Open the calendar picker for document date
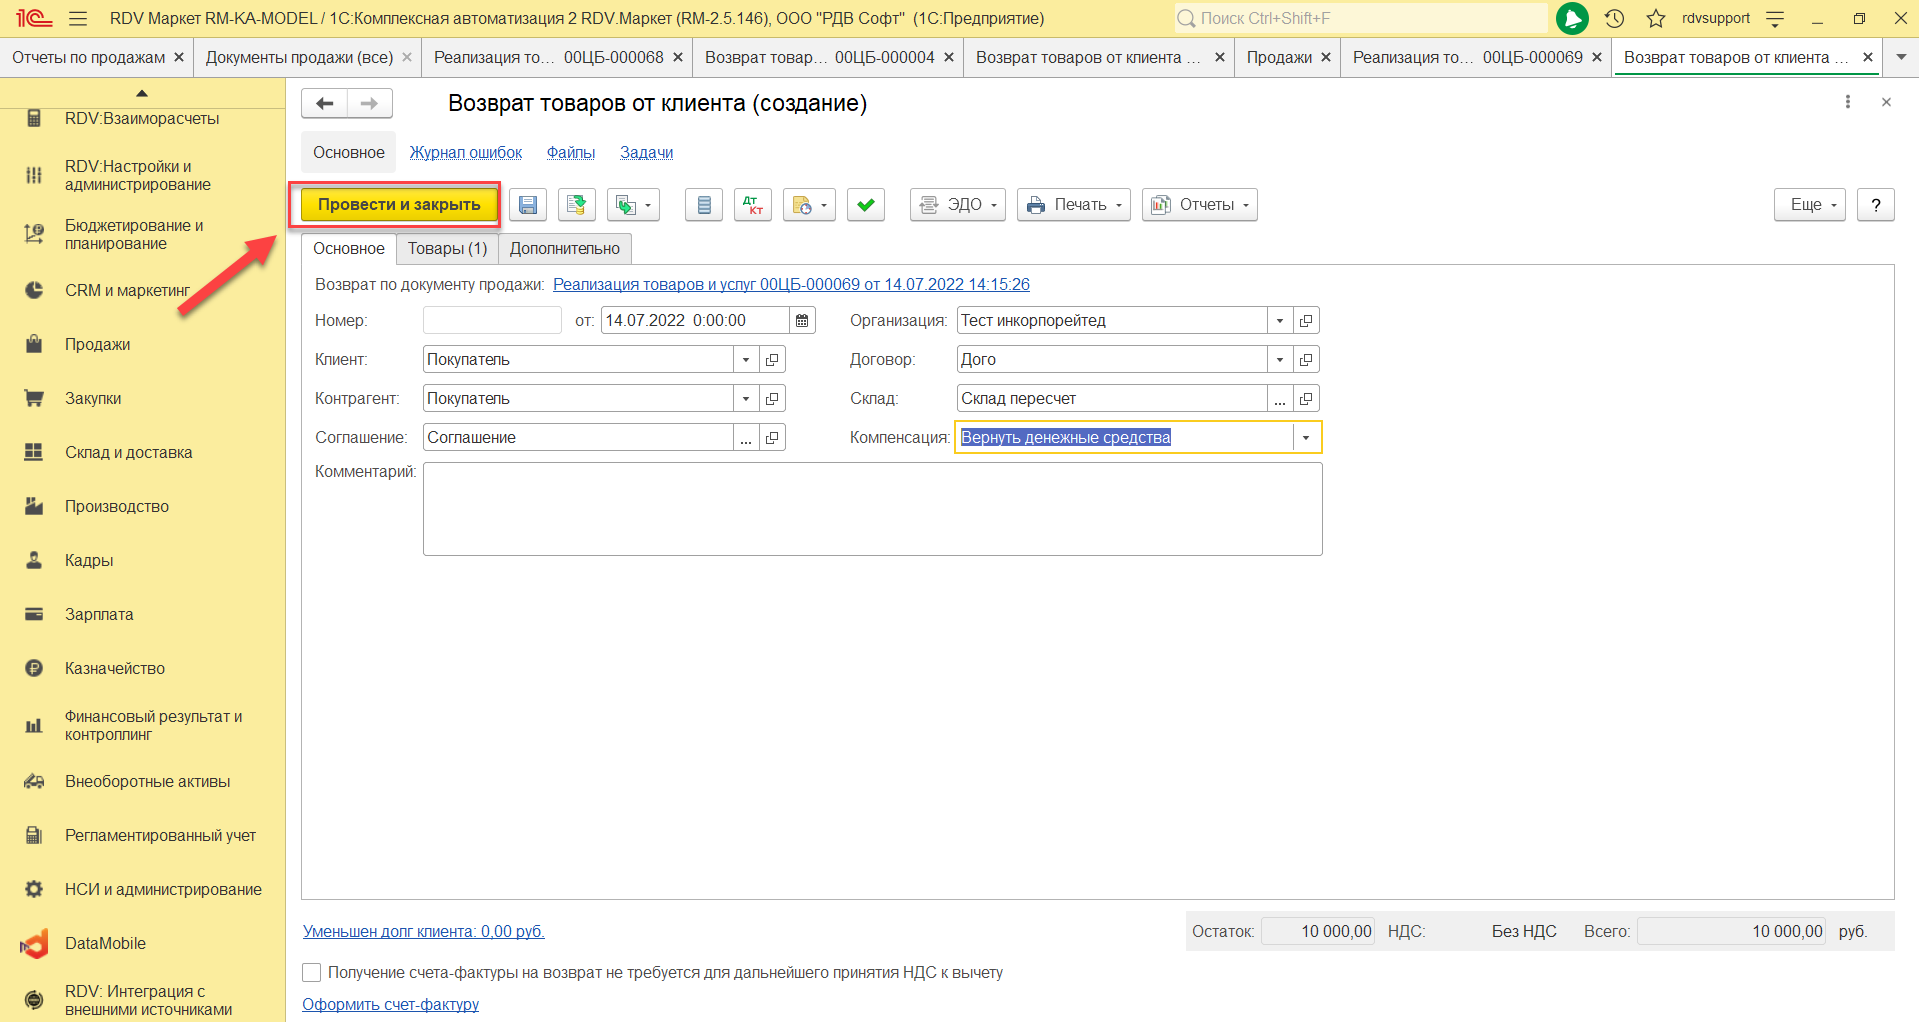This screenshot has width=1919, height=1022. [802, 321]
